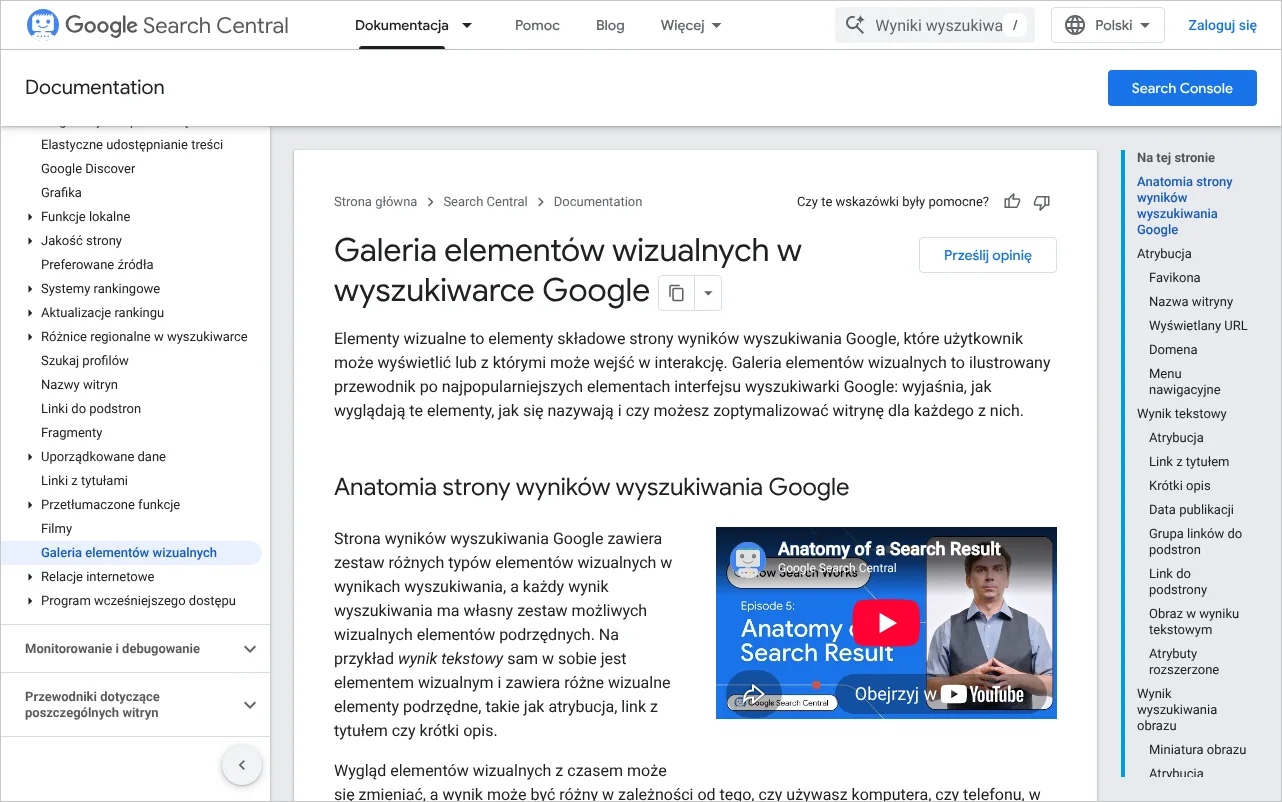Click the Google Search Central logo
The image size is (1282, 802).
[x=158, y=25]
